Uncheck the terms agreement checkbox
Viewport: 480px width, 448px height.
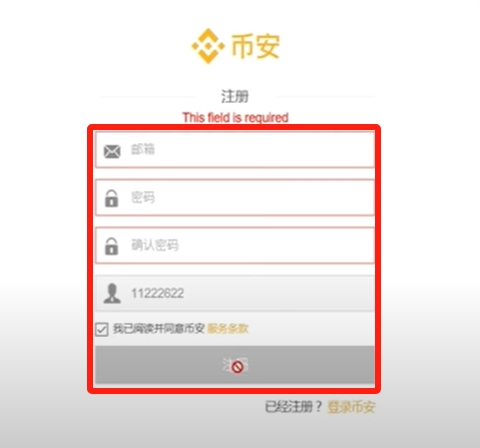[x=102, y=329]
